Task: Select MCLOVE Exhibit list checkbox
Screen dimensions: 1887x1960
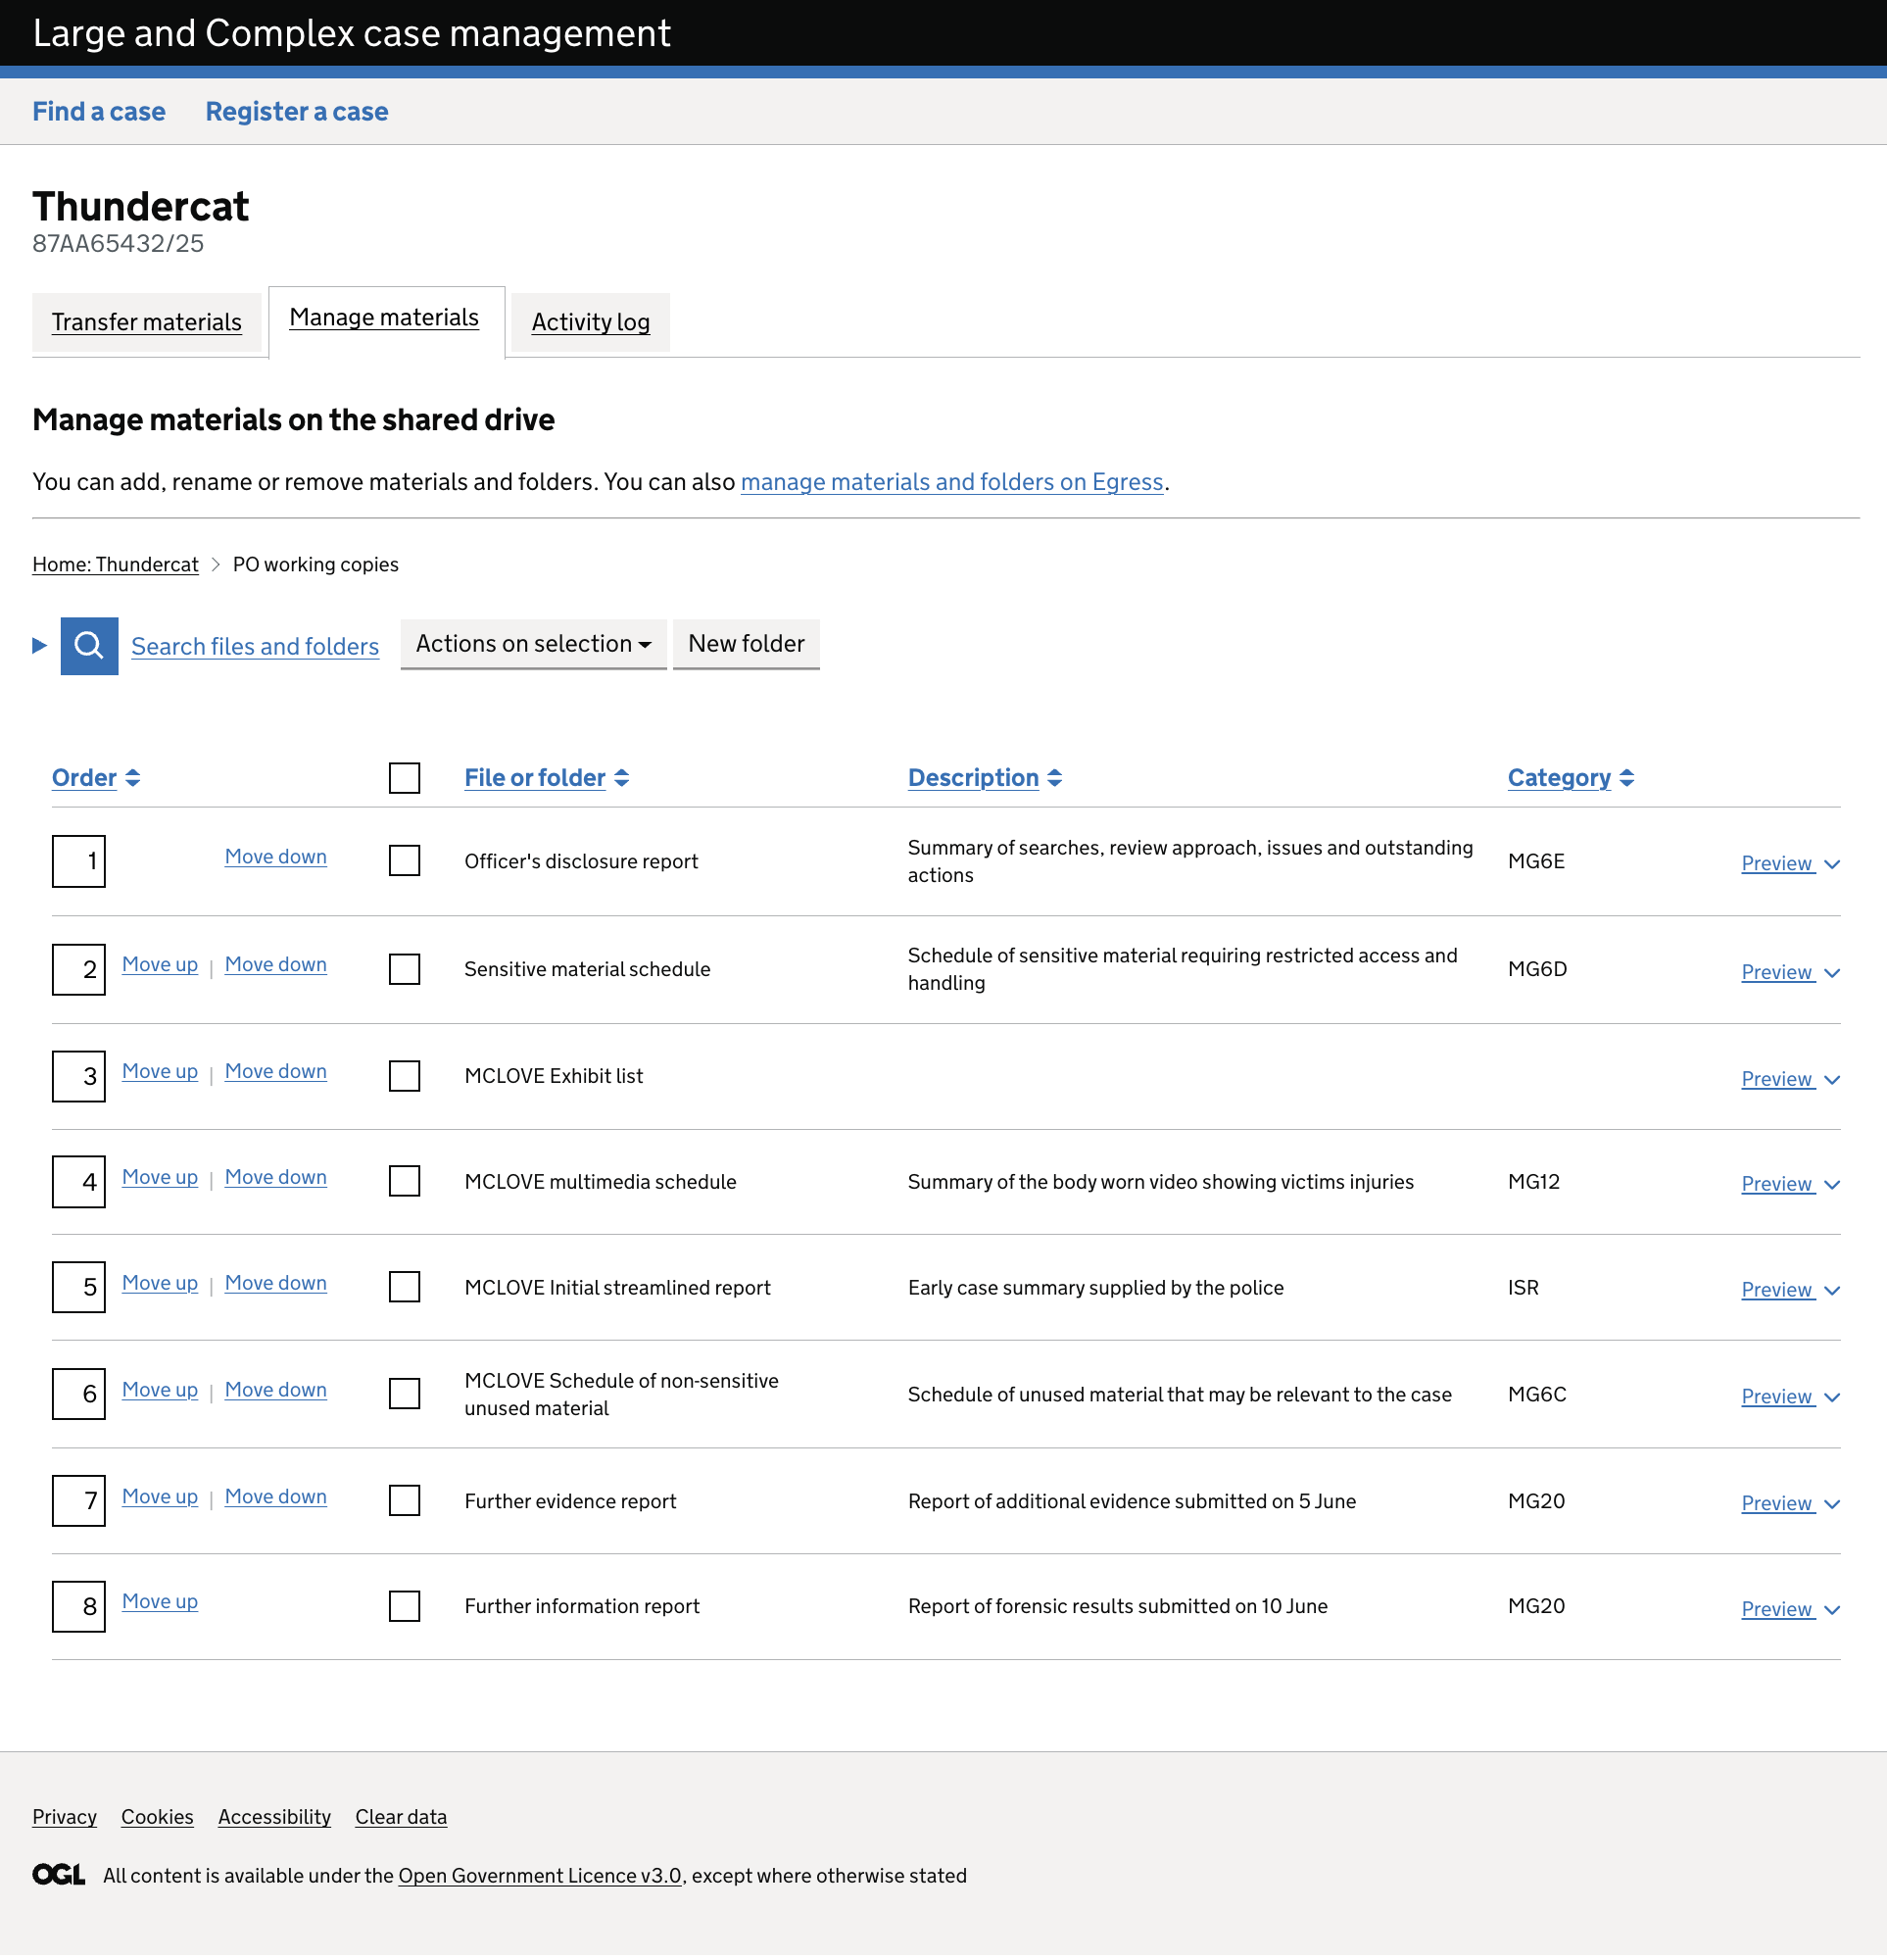Action: [x=404, y=1076]
